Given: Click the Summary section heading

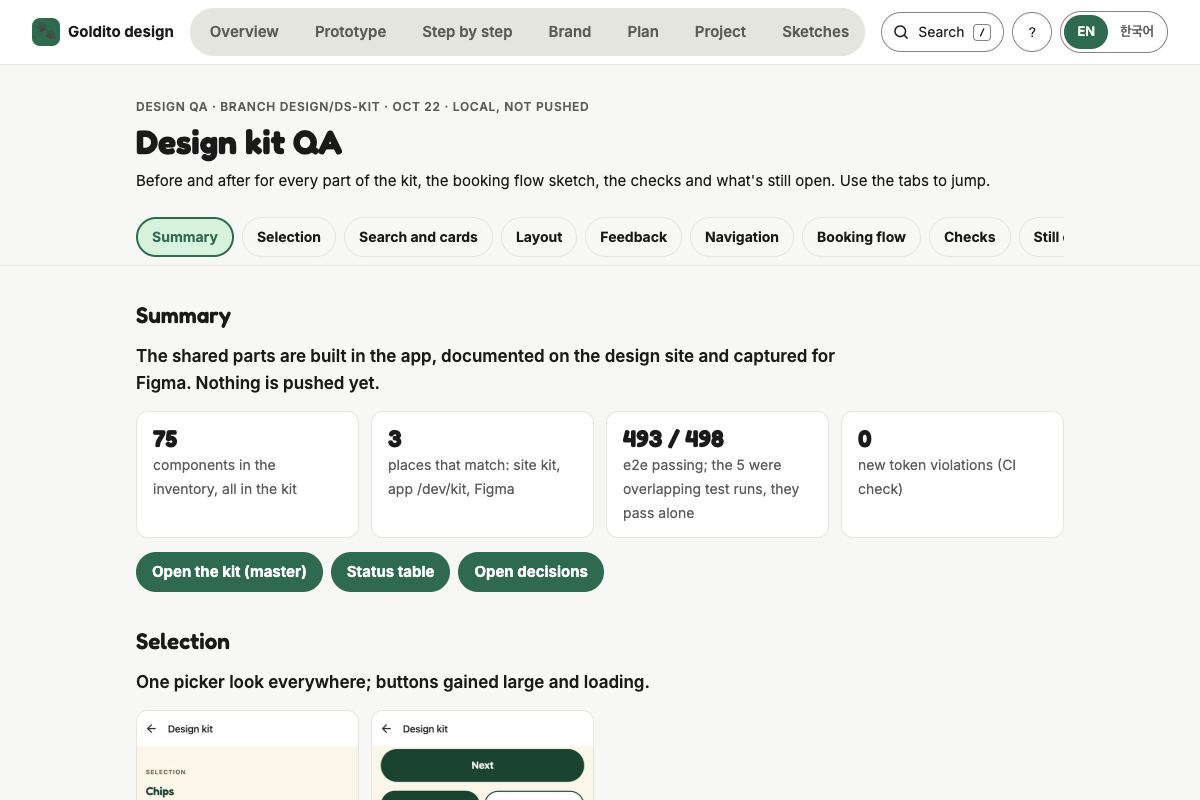Looking at the screenshot, I should click(x=183, y=316).
